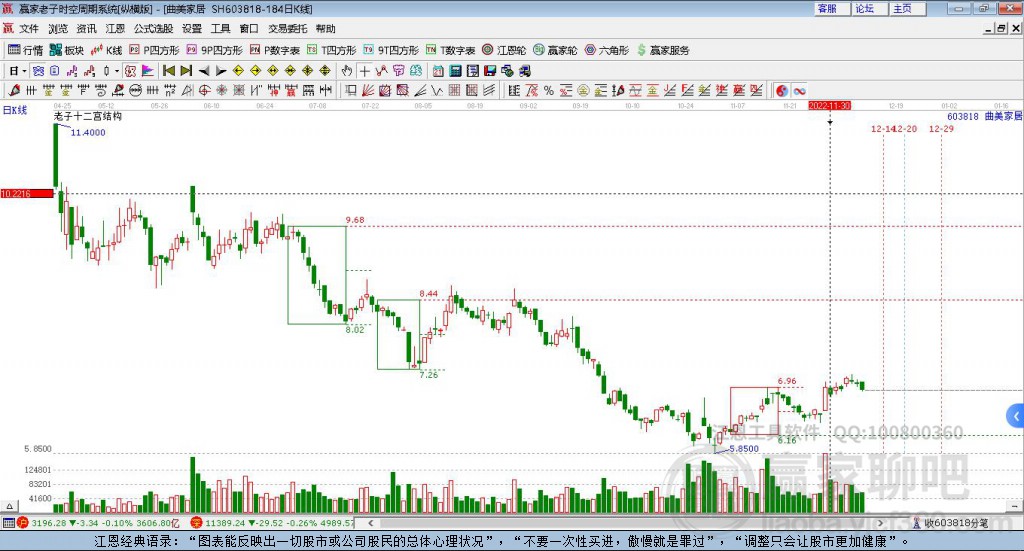
Task: Toggle the crosshair cursor
Action: pyautogui.click(x=365, y=71)
